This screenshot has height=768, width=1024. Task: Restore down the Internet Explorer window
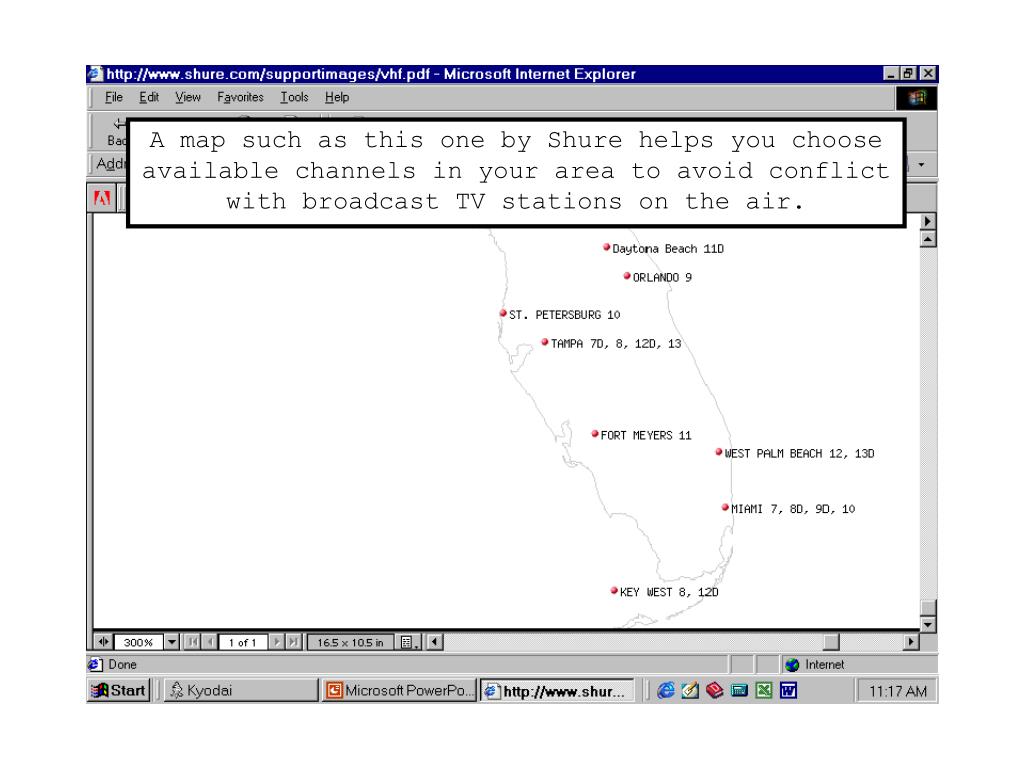[x=908, y=74]
